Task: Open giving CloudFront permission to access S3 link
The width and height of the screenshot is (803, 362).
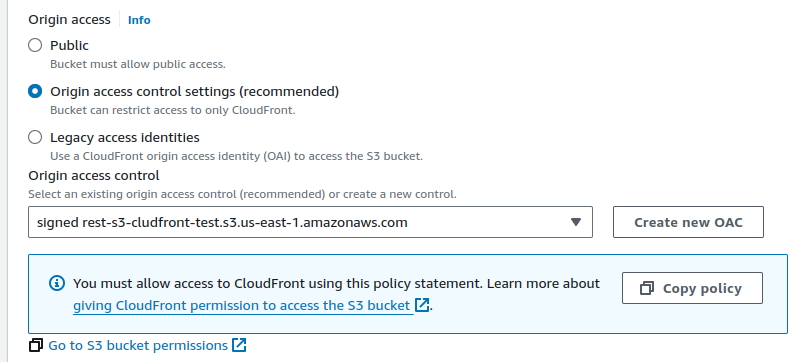Action: point(242,306)
